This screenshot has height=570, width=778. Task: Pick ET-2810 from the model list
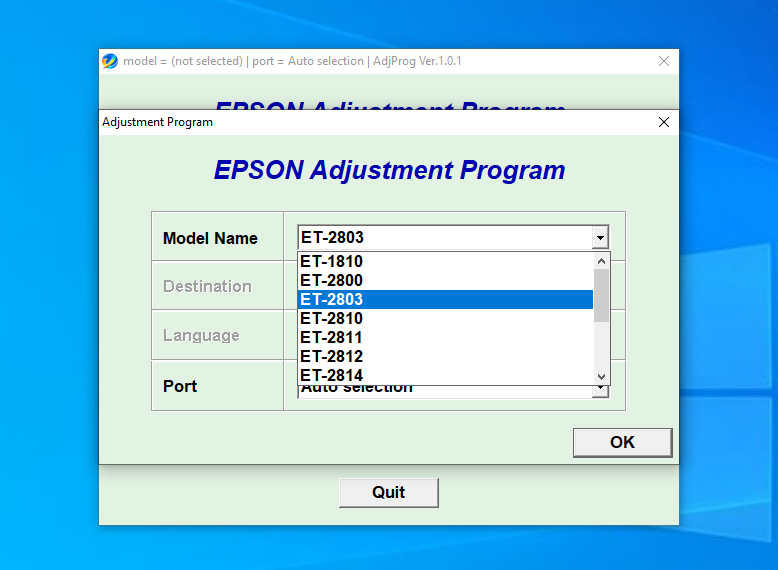click(x=445, y=318)
